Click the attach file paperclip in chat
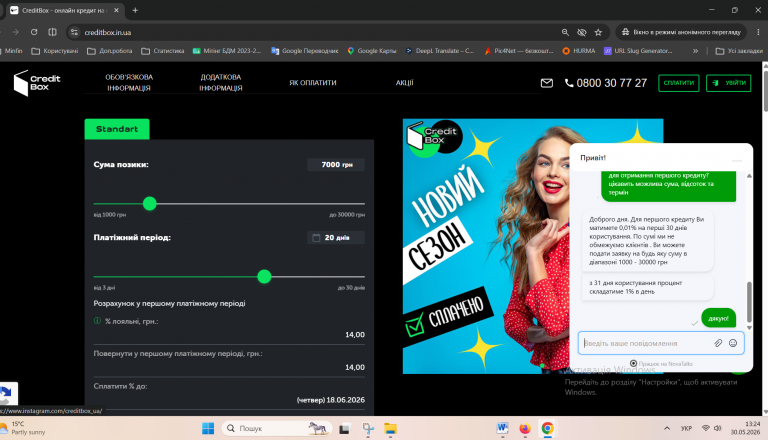The height and width of the screenshot is (440, 768). 718,343
